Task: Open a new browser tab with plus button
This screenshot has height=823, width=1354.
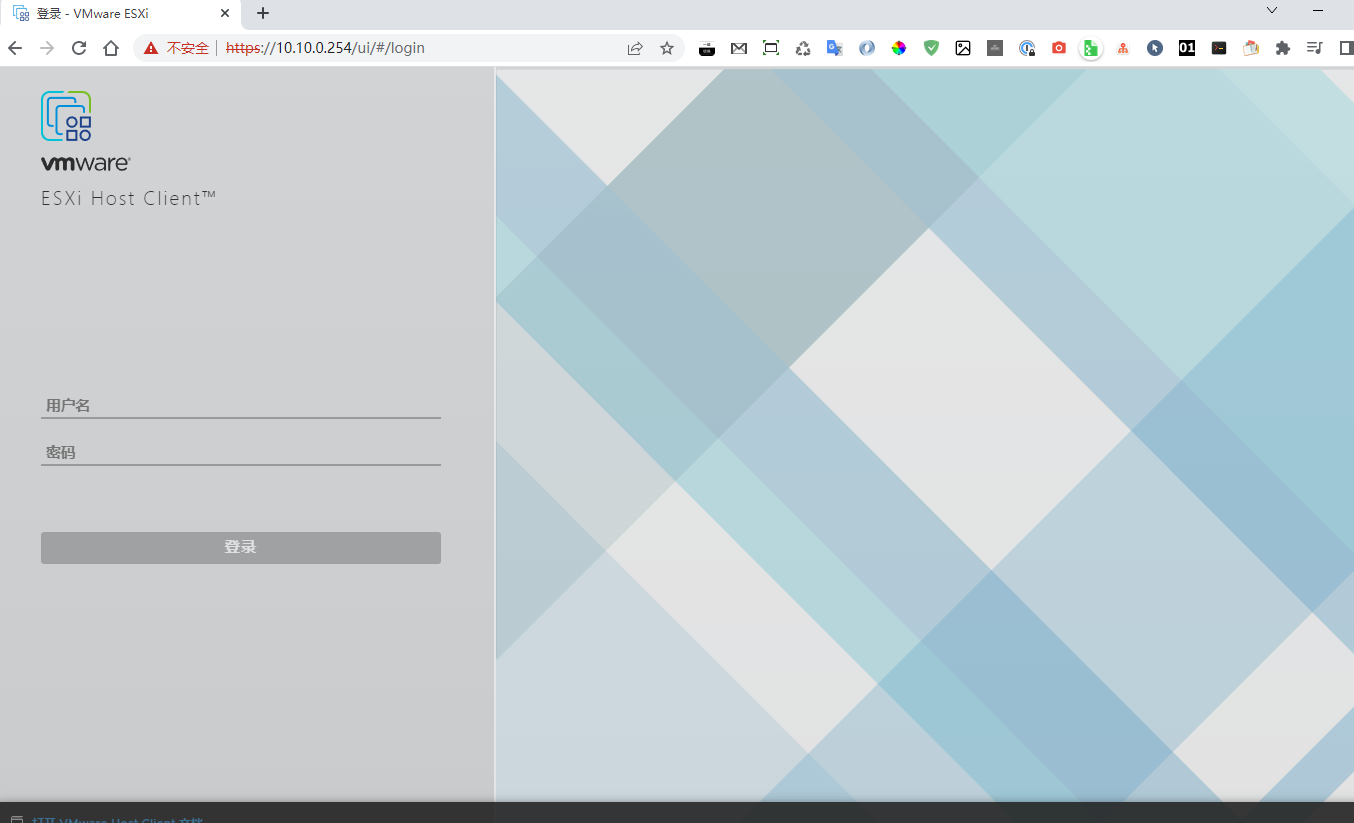Action: tap(263, 13)
